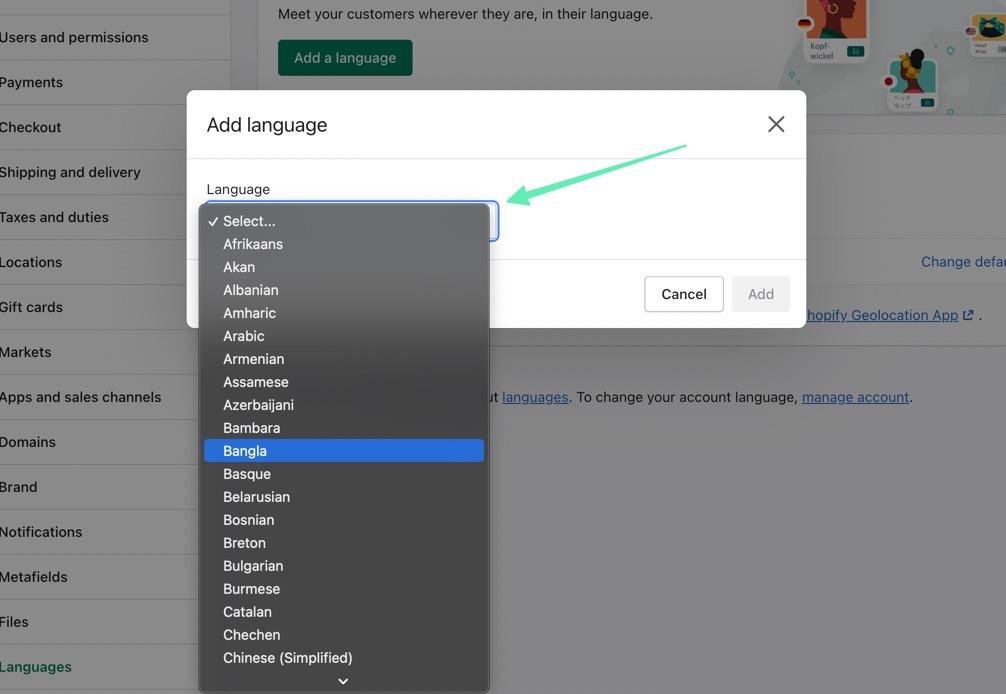
Task: Click the Cancel button
Action: click(x=683, y=294)
